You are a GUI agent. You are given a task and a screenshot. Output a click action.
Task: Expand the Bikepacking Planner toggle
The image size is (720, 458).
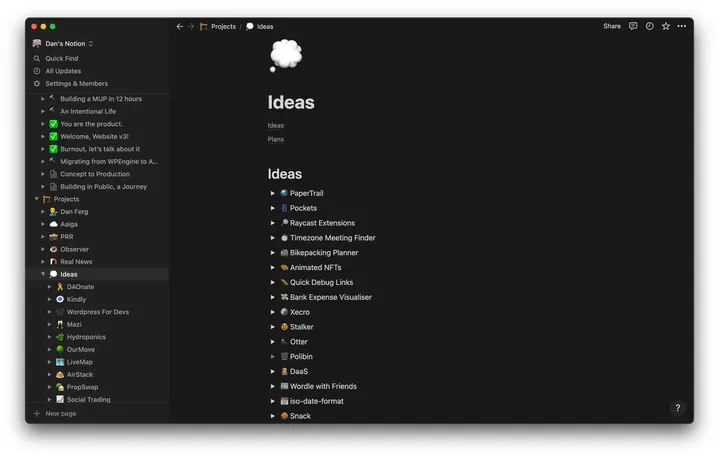tap(272, 253)
